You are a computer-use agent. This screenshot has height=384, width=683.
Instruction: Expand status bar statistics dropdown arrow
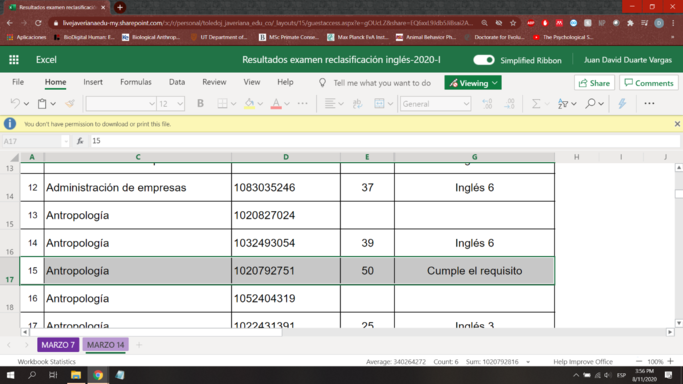[528, 362]
